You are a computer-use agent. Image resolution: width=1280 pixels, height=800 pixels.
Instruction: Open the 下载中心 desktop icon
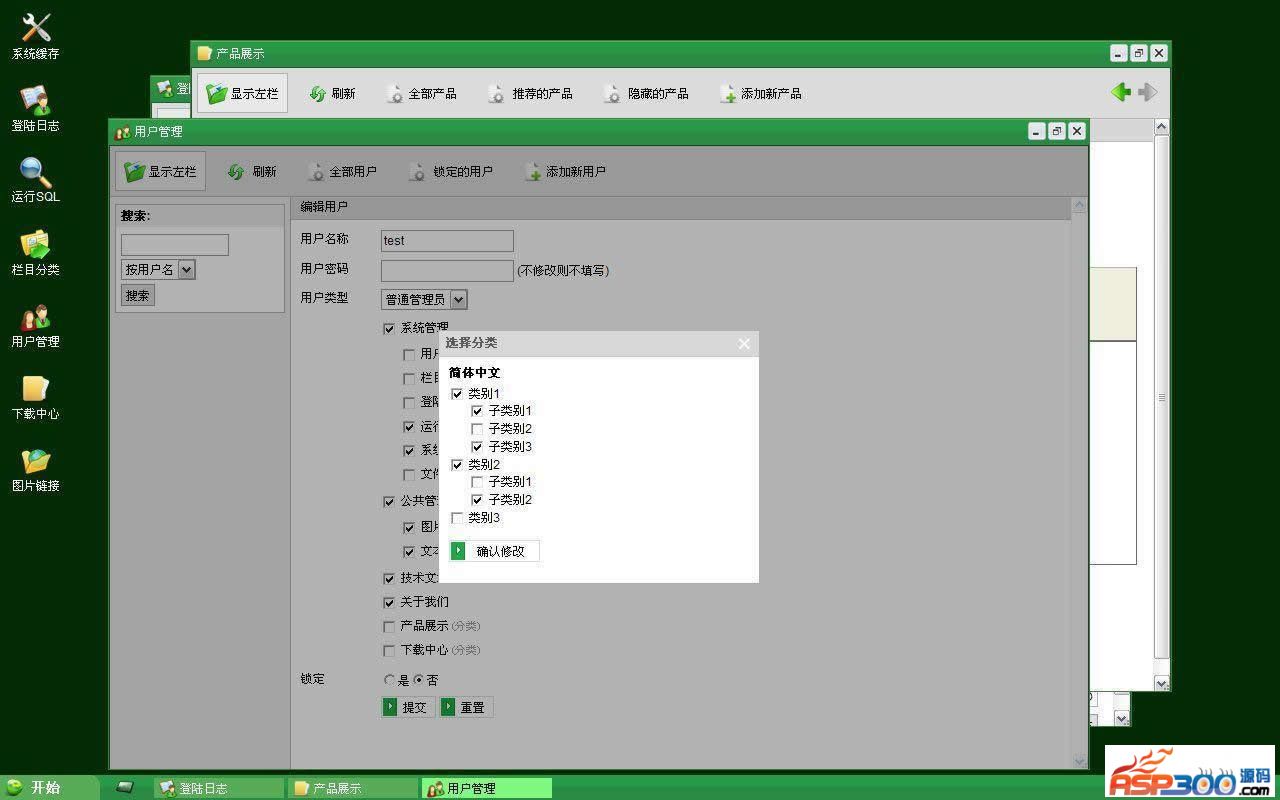click(35, 397)
